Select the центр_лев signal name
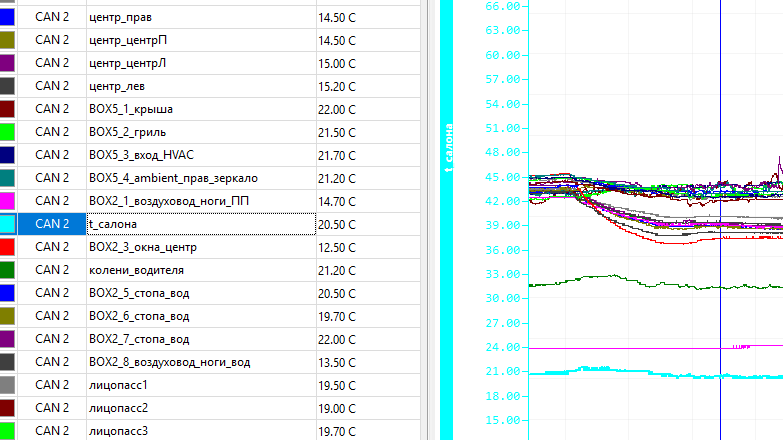Screen dimensions: 783x440 pyautogui.click(x=116, y=86)
